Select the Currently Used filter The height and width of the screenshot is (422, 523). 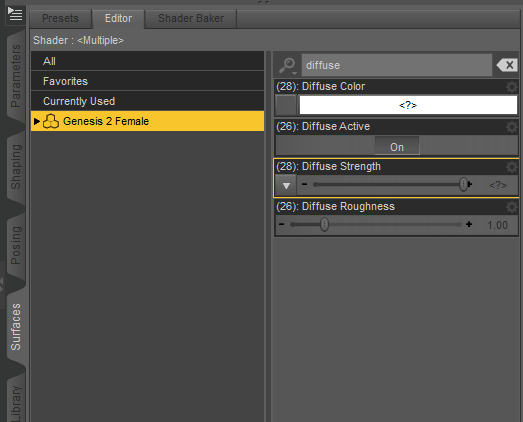coord(147,101)
